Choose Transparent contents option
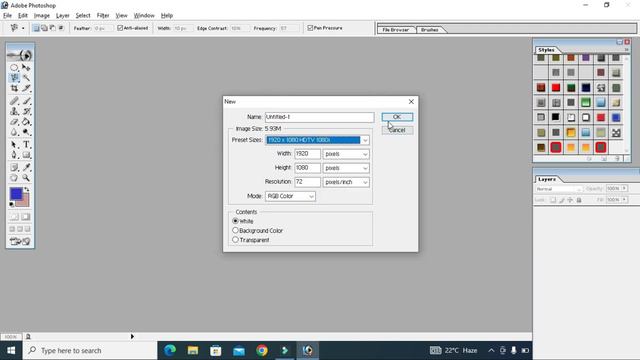 [x=236, y=240]
